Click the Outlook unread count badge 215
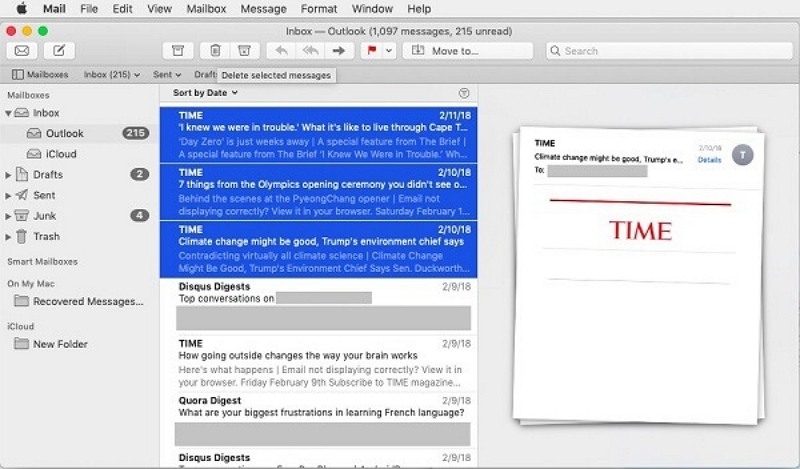Screen dimensions: 800x469 pyautogui.click(x=135, y=133)
